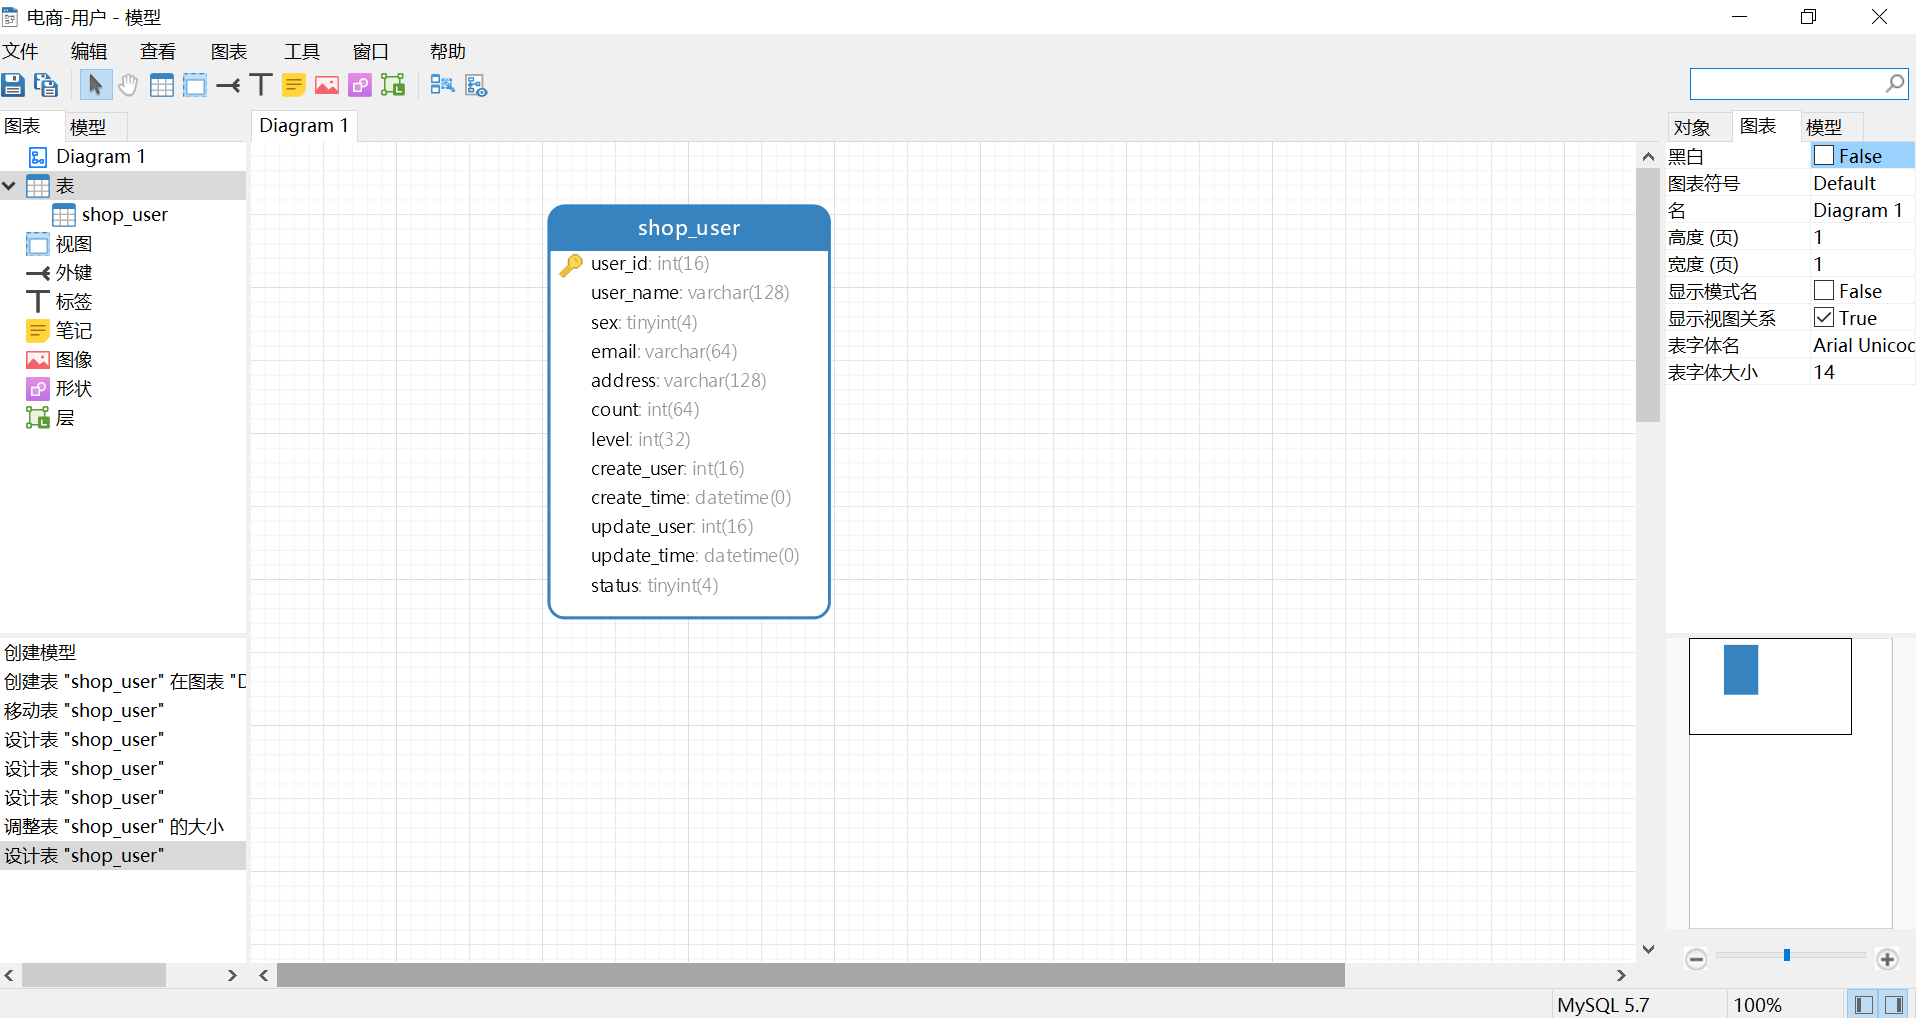
Task: Click the MySQL 5.7 status bar entry
Action: 1603,1005
